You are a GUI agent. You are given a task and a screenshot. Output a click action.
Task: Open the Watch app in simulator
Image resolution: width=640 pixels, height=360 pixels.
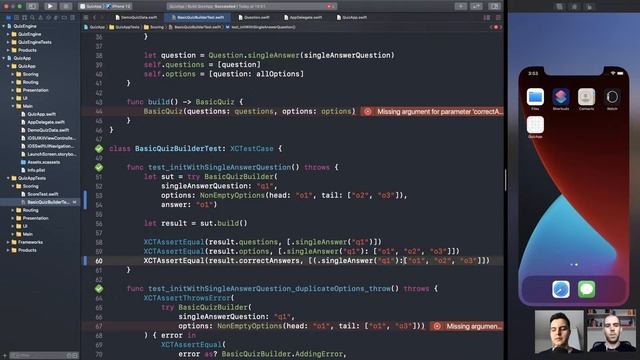612,97
